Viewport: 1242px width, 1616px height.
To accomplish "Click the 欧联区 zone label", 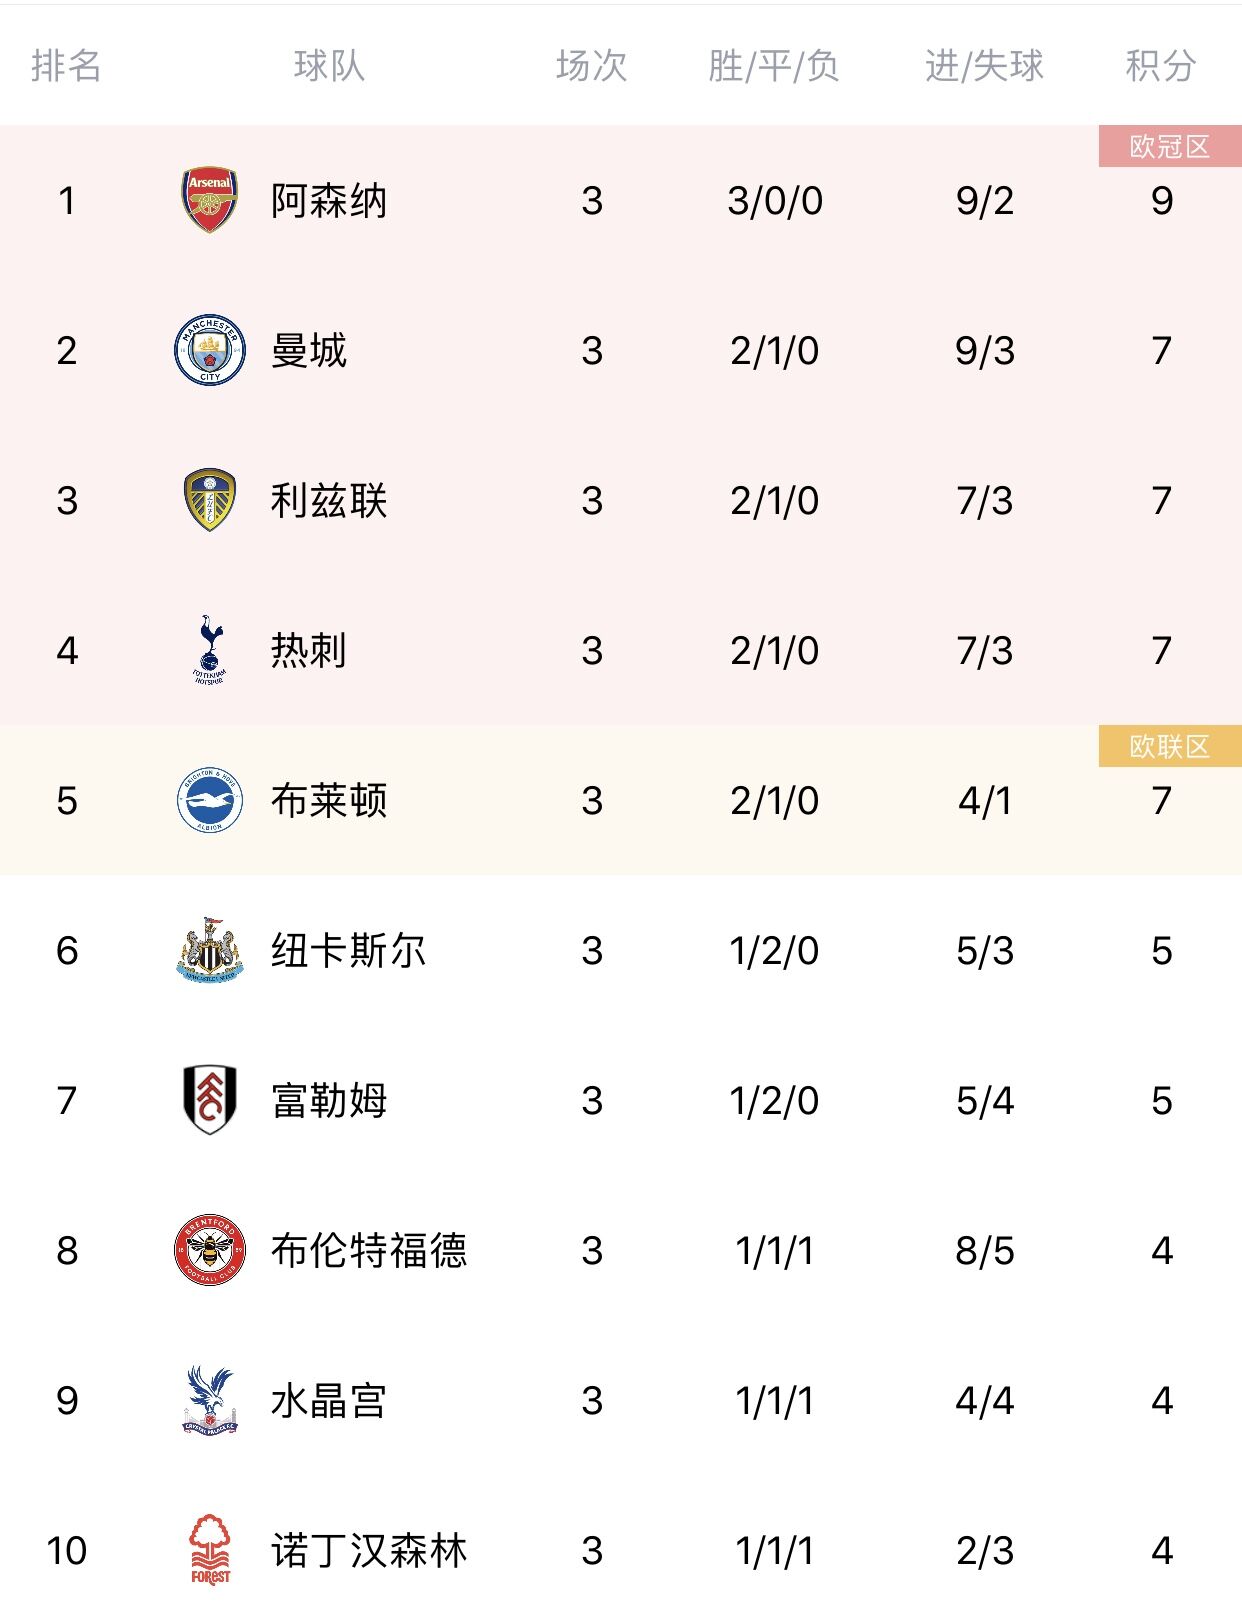I will click(1170, 746).
